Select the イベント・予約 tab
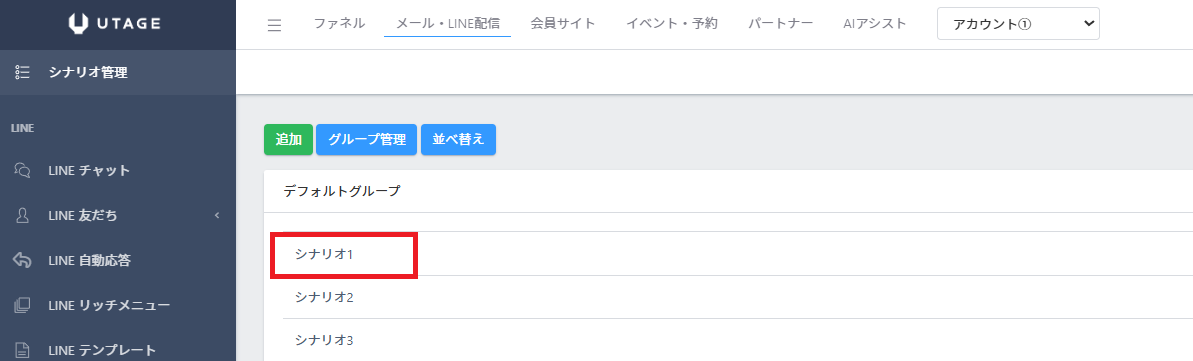Viewport: 1193px width, 361px height. tap(672, 24)
